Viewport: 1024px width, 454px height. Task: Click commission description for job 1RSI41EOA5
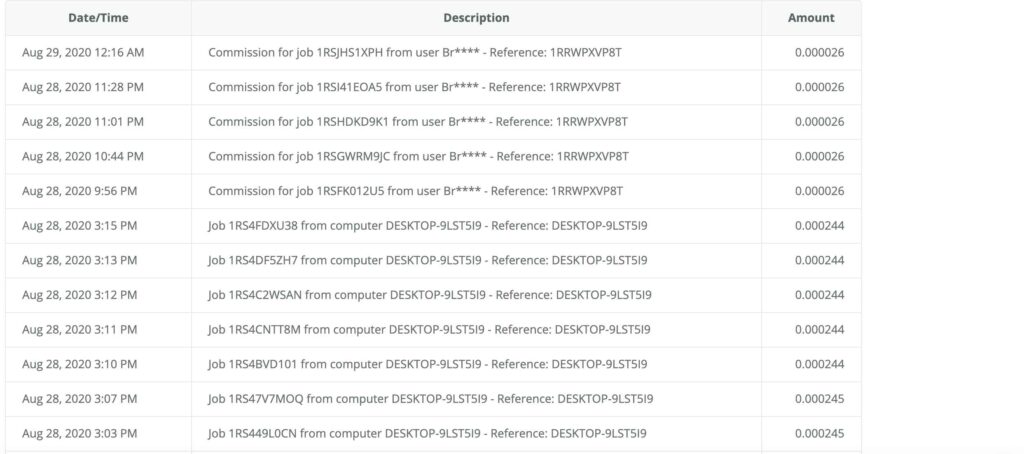pyautogui.click(x=415, y=87)
